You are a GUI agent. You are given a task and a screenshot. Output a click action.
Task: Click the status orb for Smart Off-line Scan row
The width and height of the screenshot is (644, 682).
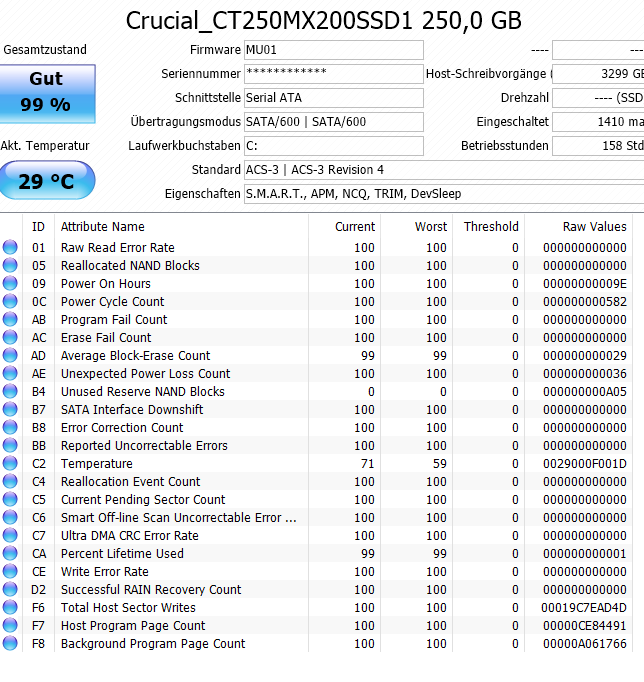[x=10, y=517]
